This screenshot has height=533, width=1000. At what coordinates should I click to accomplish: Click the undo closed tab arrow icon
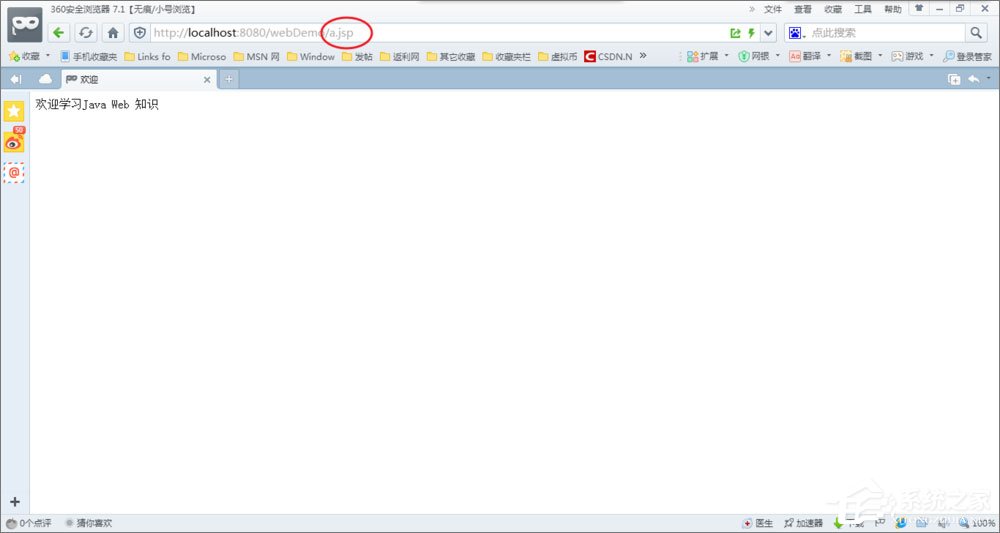tap(974, 79)
